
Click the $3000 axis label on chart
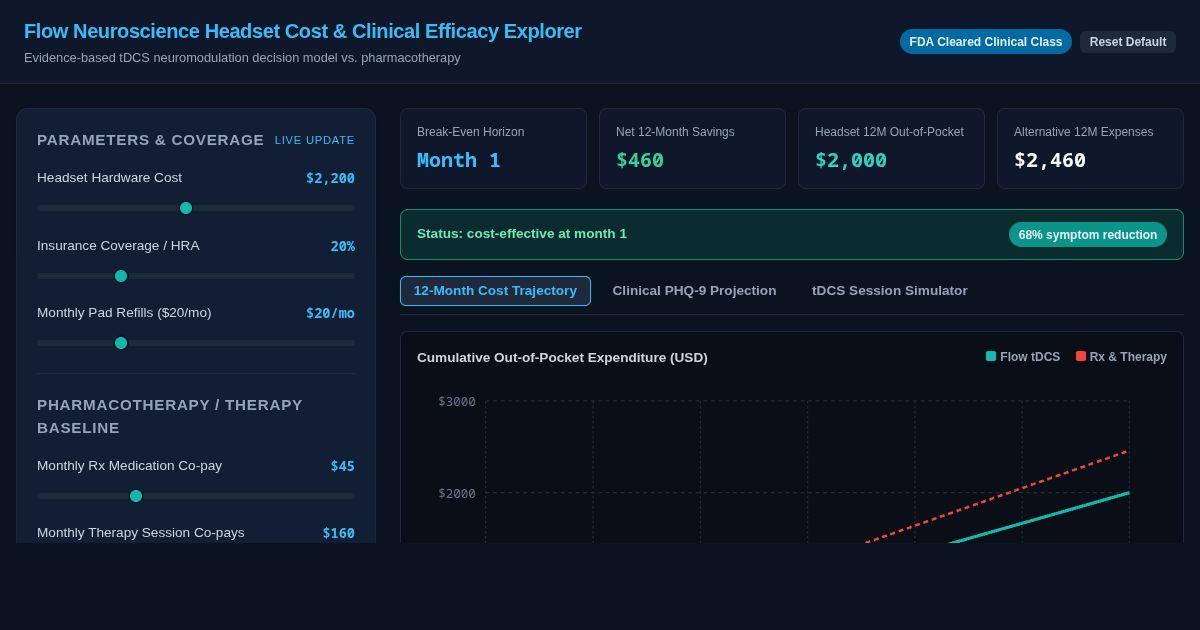(x=457, y=401)
